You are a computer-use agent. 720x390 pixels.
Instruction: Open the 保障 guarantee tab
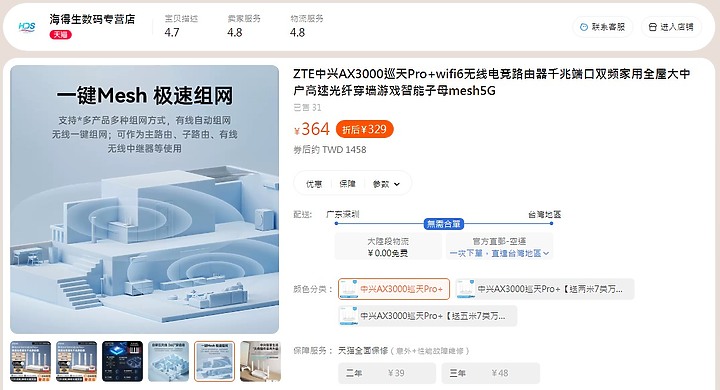[x=348, y=184]
